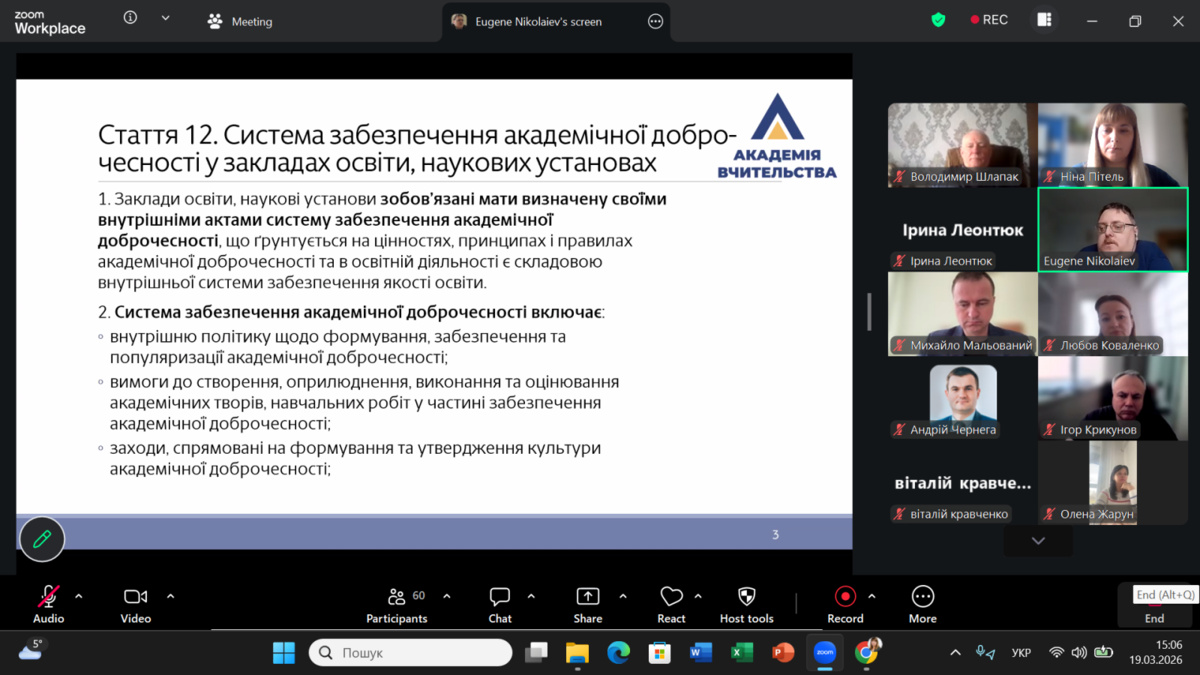The height and width of the screenshot is (675, 1200).
Task: Unmute microphone with the Audio button
Action: click(48, 597)
